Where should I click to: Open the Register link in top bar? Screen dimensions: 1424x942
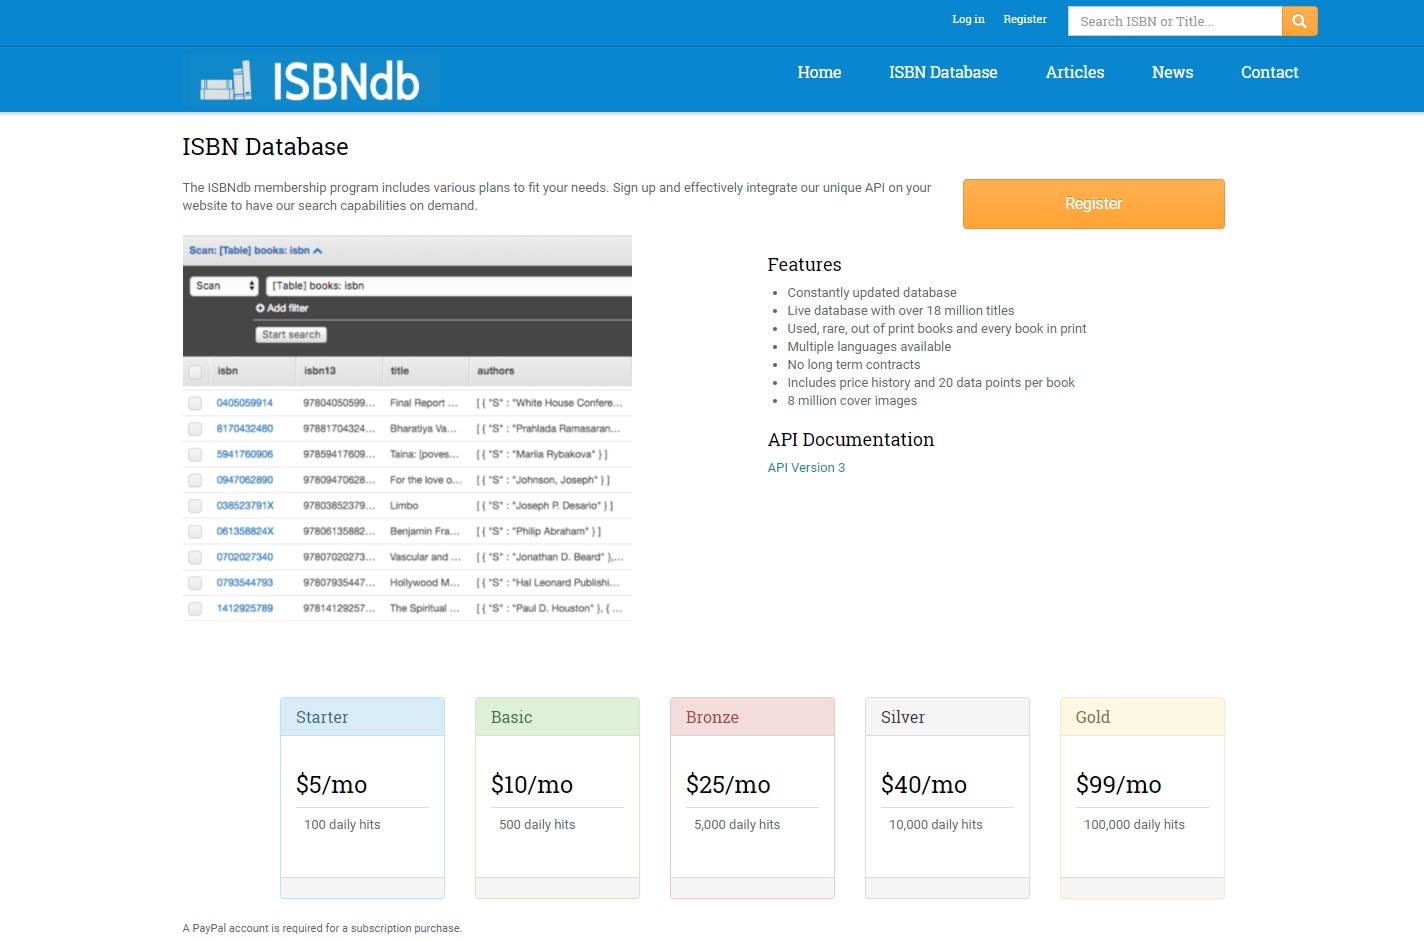click(x=1025, y=19)
